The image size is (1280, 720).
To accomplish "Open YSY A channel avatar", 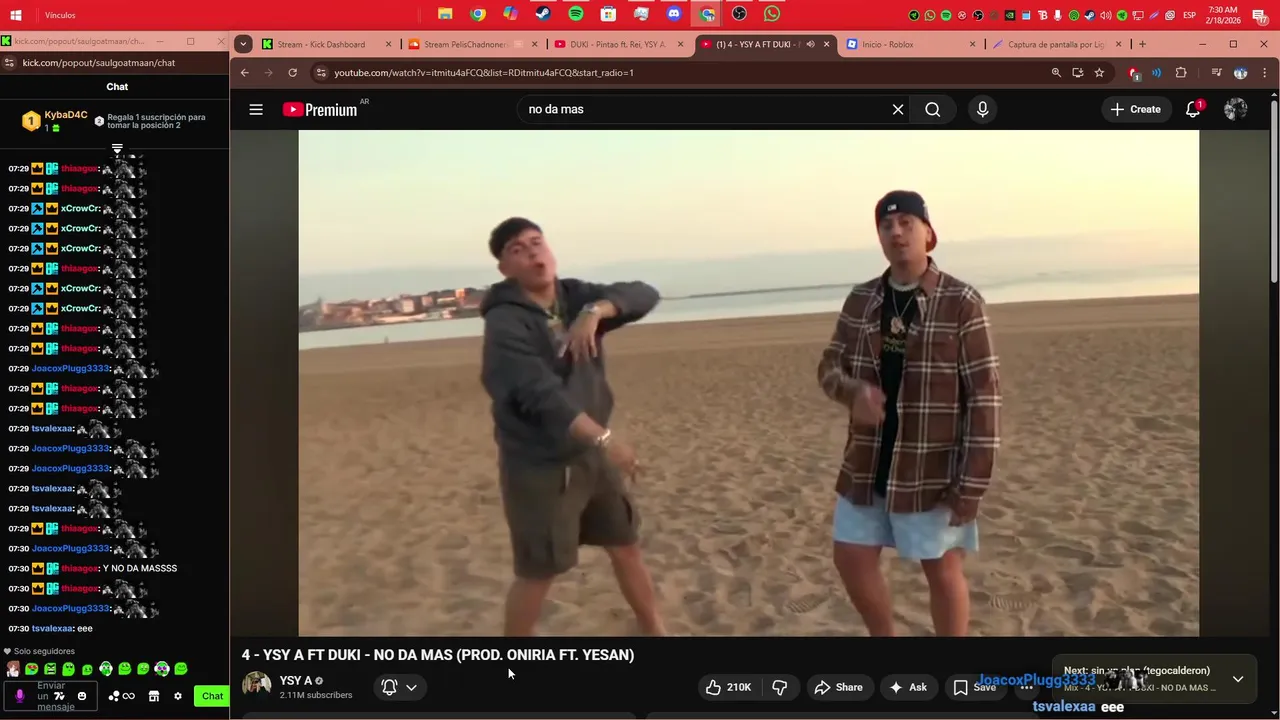I will 256,686.
